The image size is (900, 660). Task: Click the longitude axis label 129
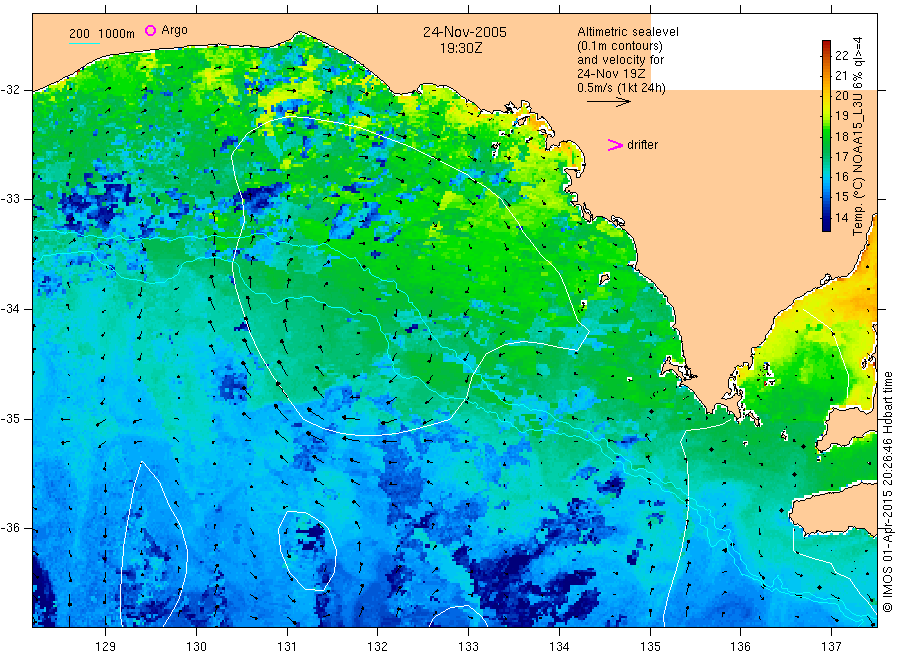pos(106,647)
